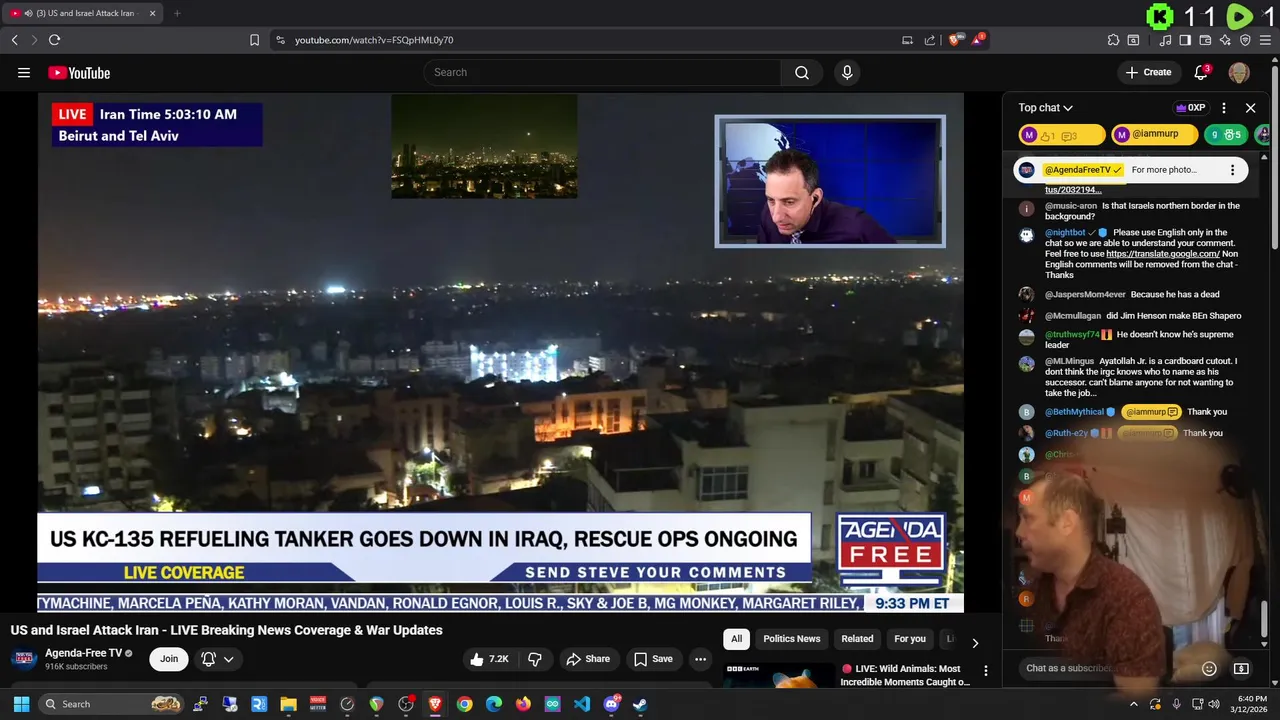Screen dimensions: 1280x720
Task: Open pinned message three-dot options
Action: click(1232, 170)
